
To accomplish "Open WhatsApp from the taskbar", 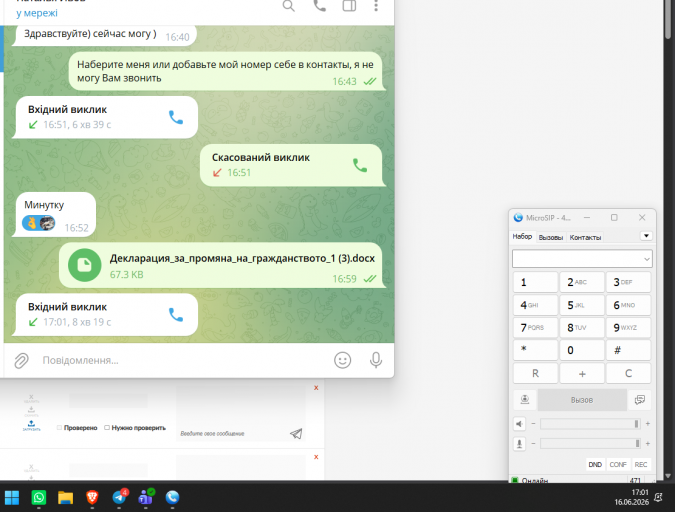I will (39, 497).
